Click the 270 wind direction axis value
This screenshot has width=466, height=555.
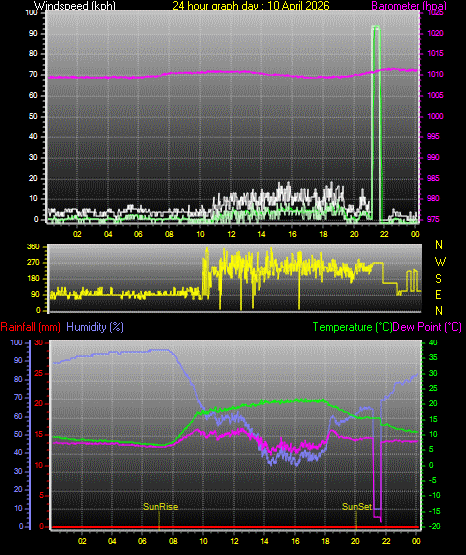[34, 263]
